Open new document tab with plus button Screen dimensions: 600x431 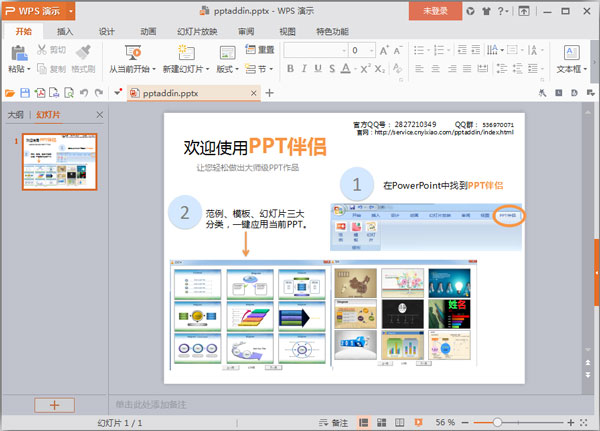coord(269,93)
